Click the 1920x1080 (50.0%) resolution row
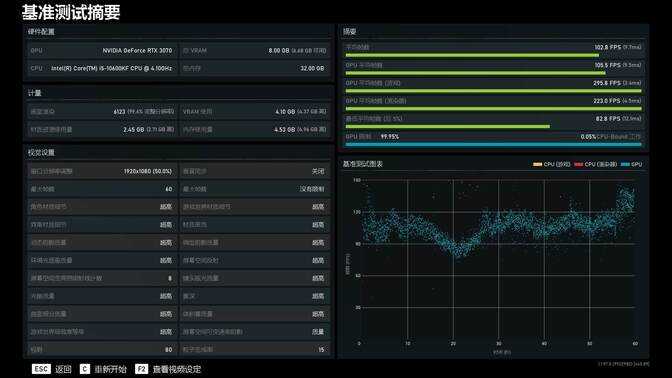672x378 pixels. 102,171
